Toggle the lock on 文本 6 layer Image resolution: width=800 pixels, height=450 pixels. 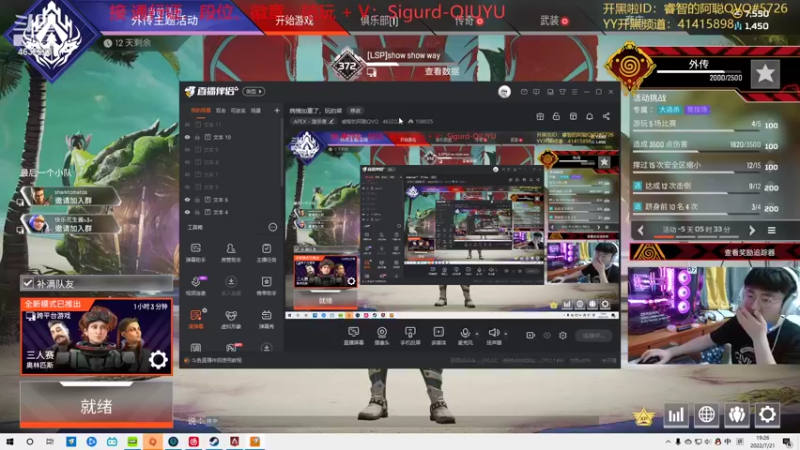(197, 199)
